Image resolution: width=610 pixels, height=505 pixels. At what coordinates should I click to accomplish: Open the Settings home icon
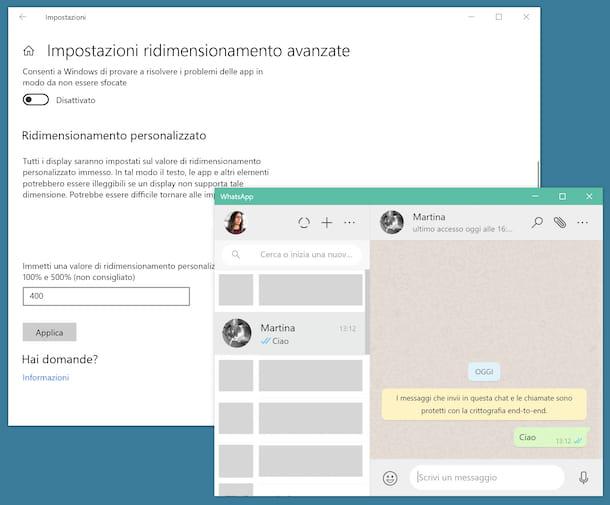[x=29, y=51]
